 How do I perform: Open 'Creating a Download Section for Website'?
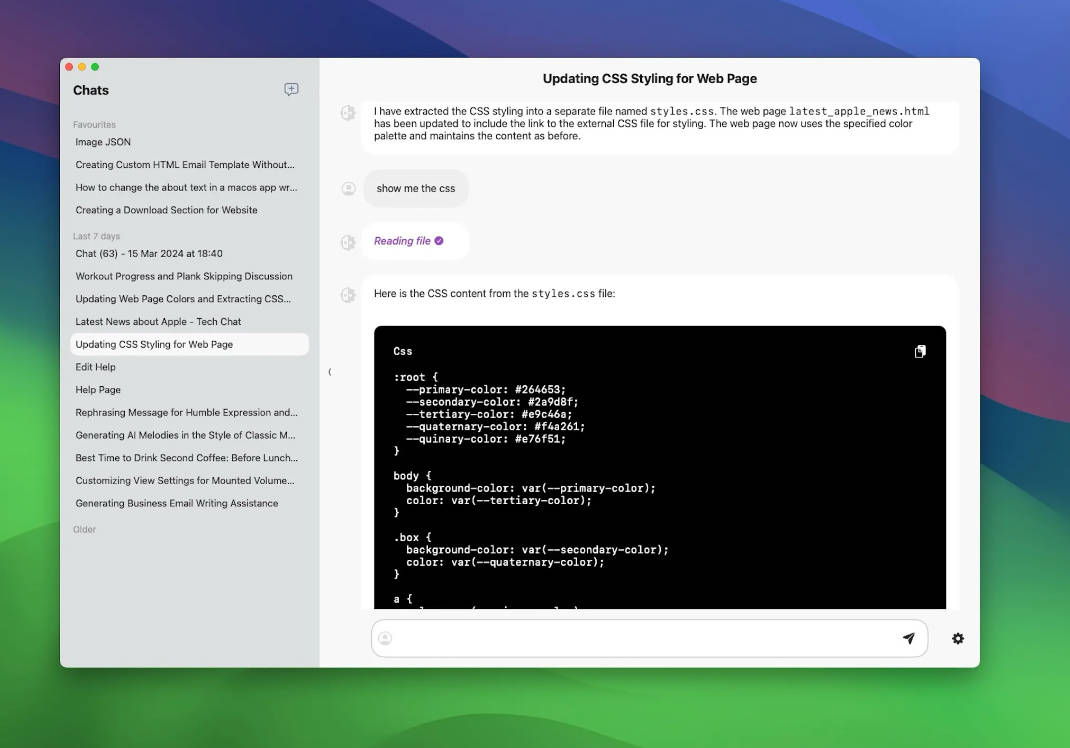point(166,210)
